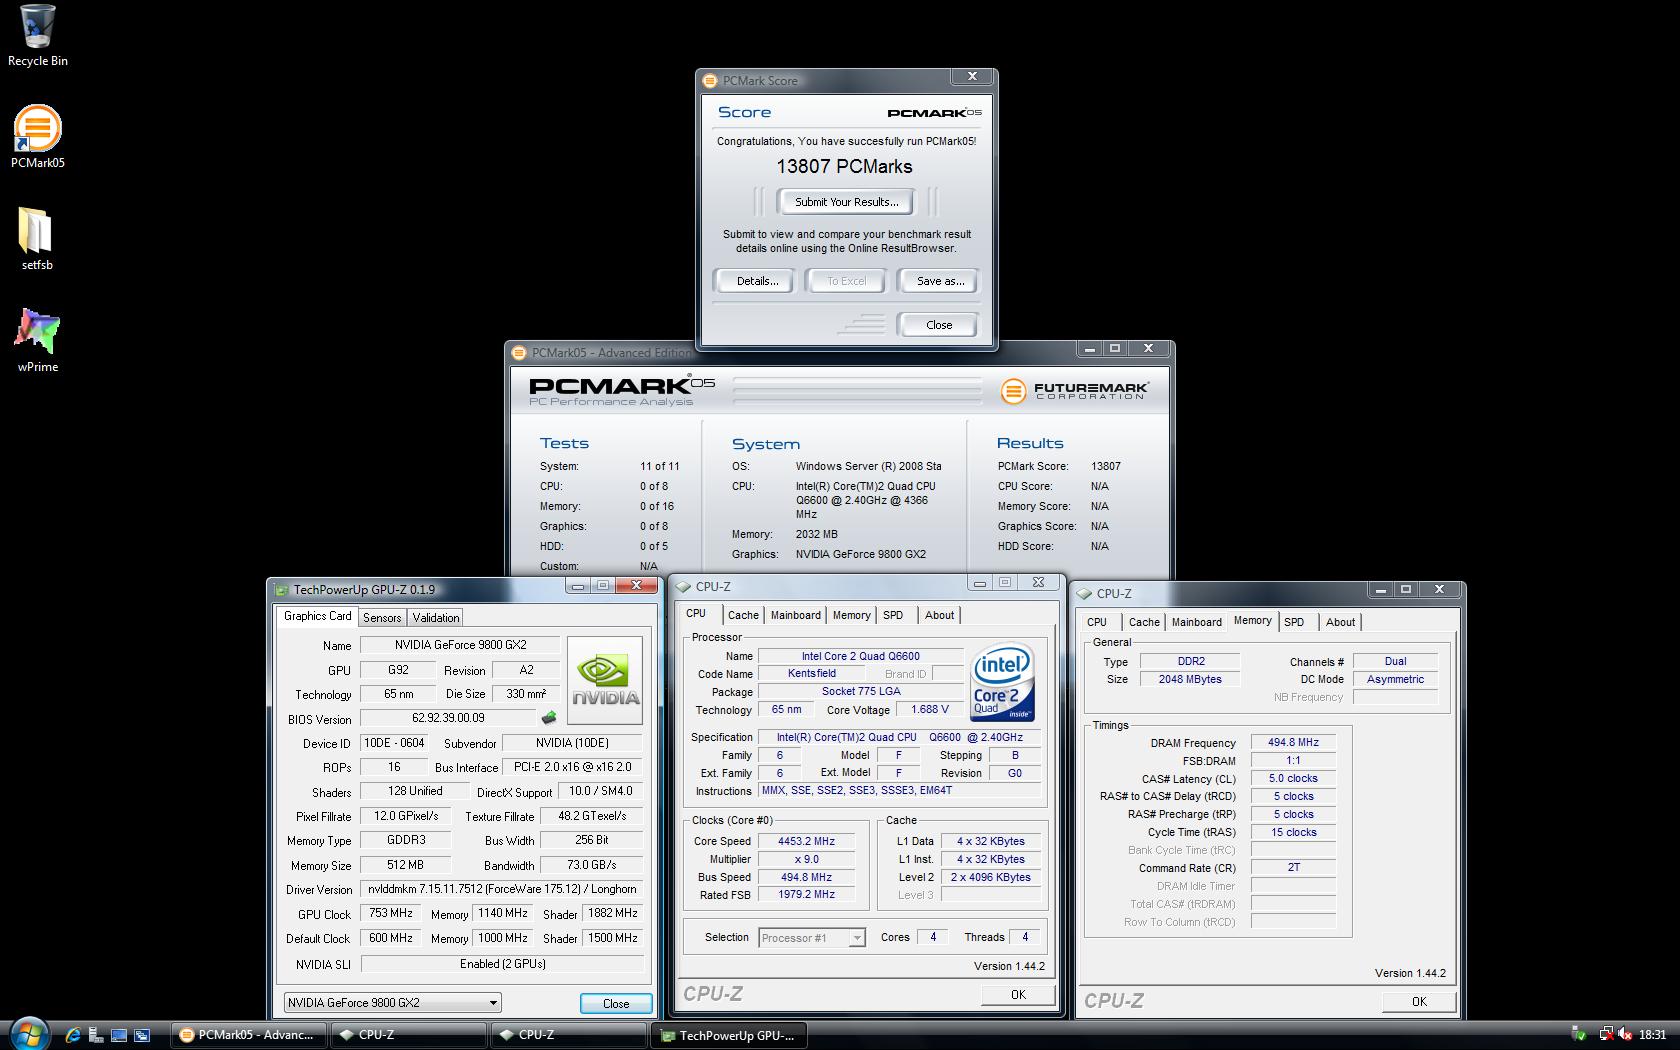
Task: Click the PCMark05 logo in Score dialog
Action: pos(934,113)
